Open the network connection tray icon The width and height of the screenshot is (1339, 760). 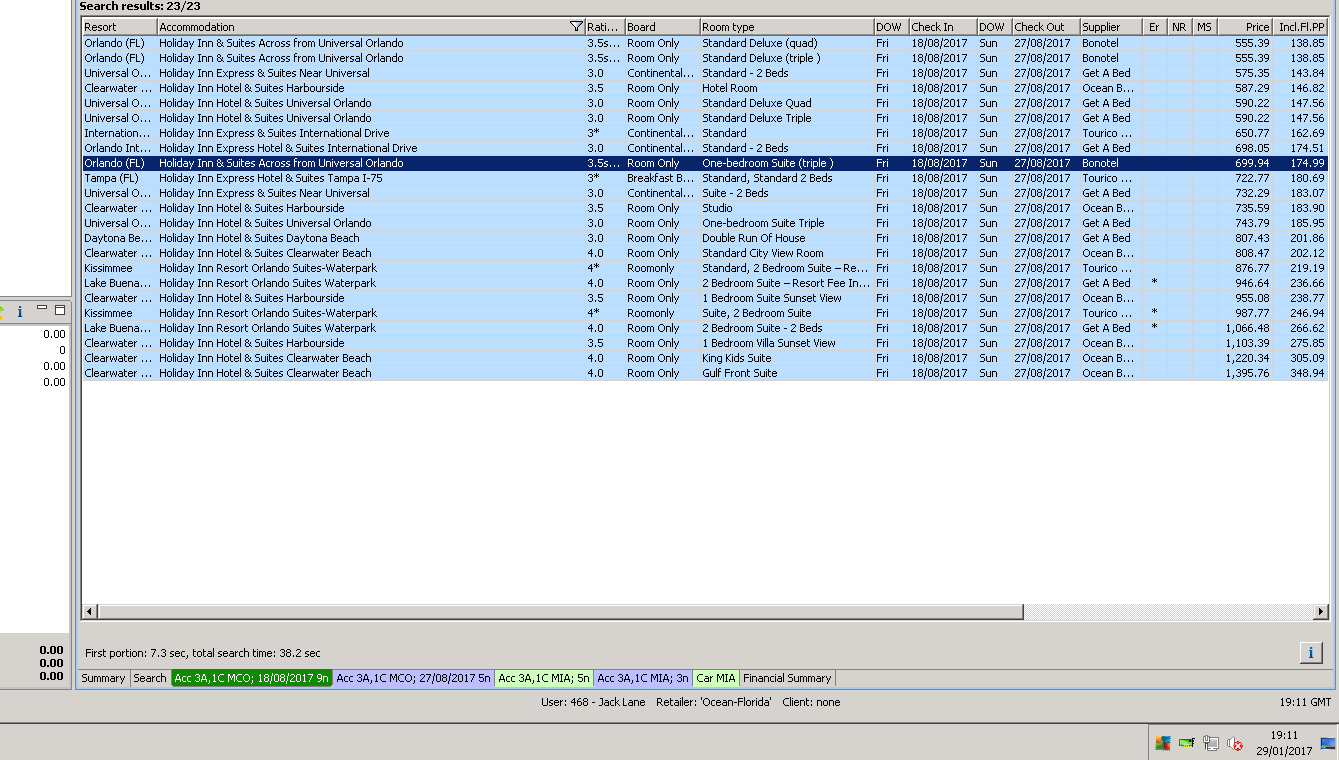coord(1210,743)
